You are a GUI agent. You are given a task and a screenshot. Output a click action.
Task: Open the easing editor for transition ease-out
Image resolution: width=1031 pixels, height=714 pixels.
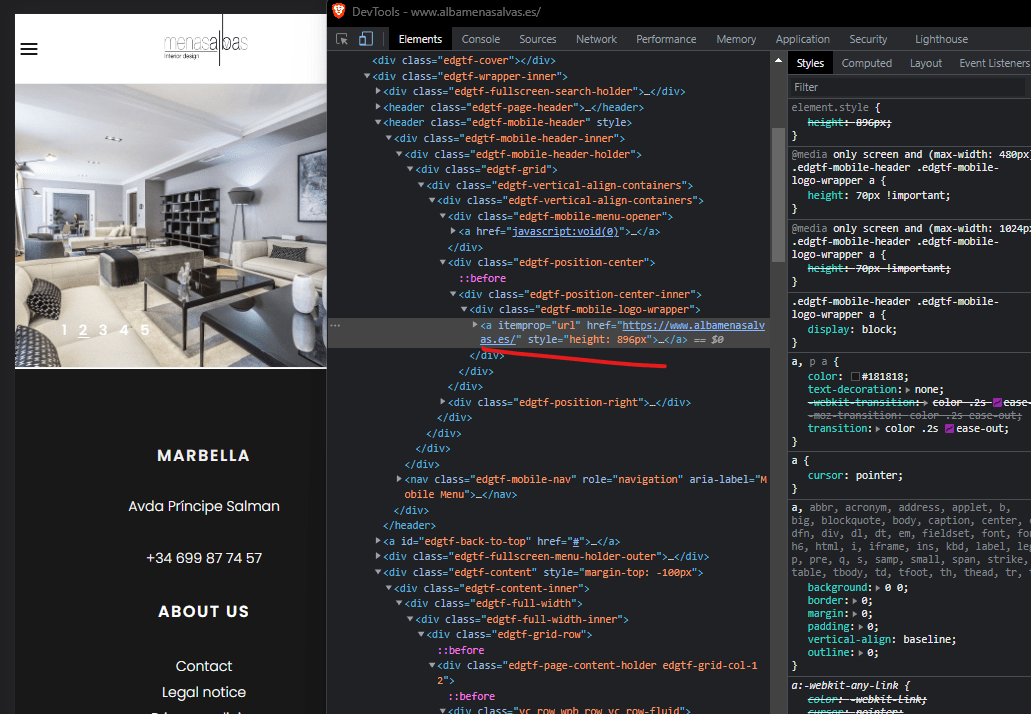pos(949,429)
